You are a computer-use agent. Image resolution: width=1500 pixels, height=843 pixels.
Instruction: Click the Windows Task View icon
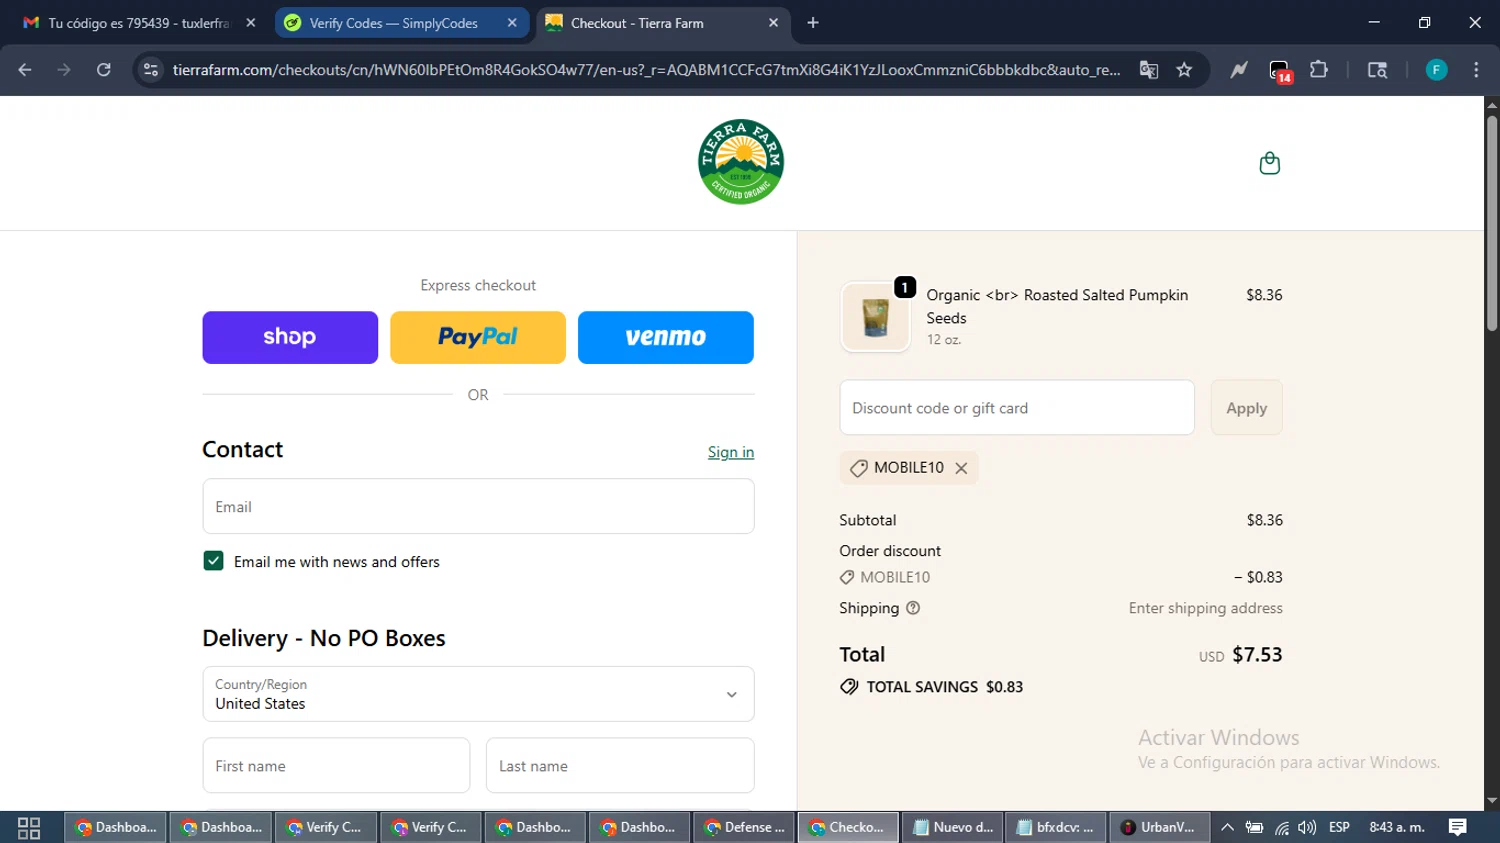29,828
